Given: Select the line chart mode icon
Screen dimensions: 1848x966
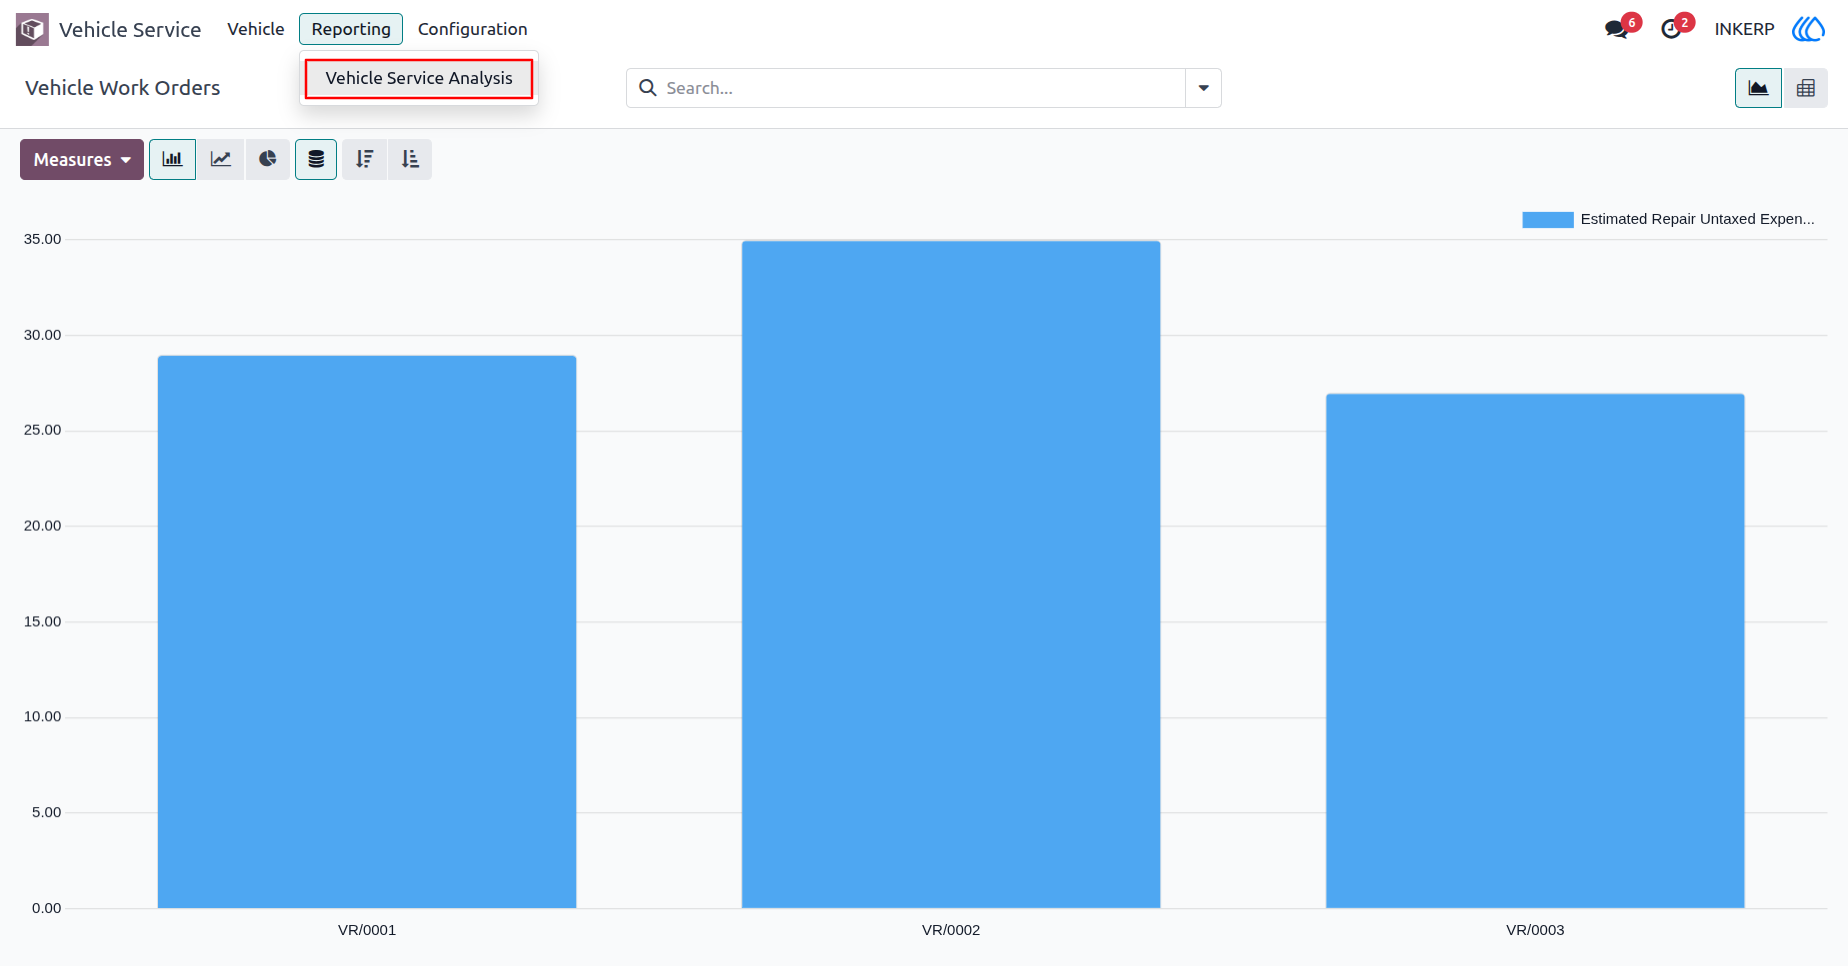Looking at the screenshot, I should point(220,159).
